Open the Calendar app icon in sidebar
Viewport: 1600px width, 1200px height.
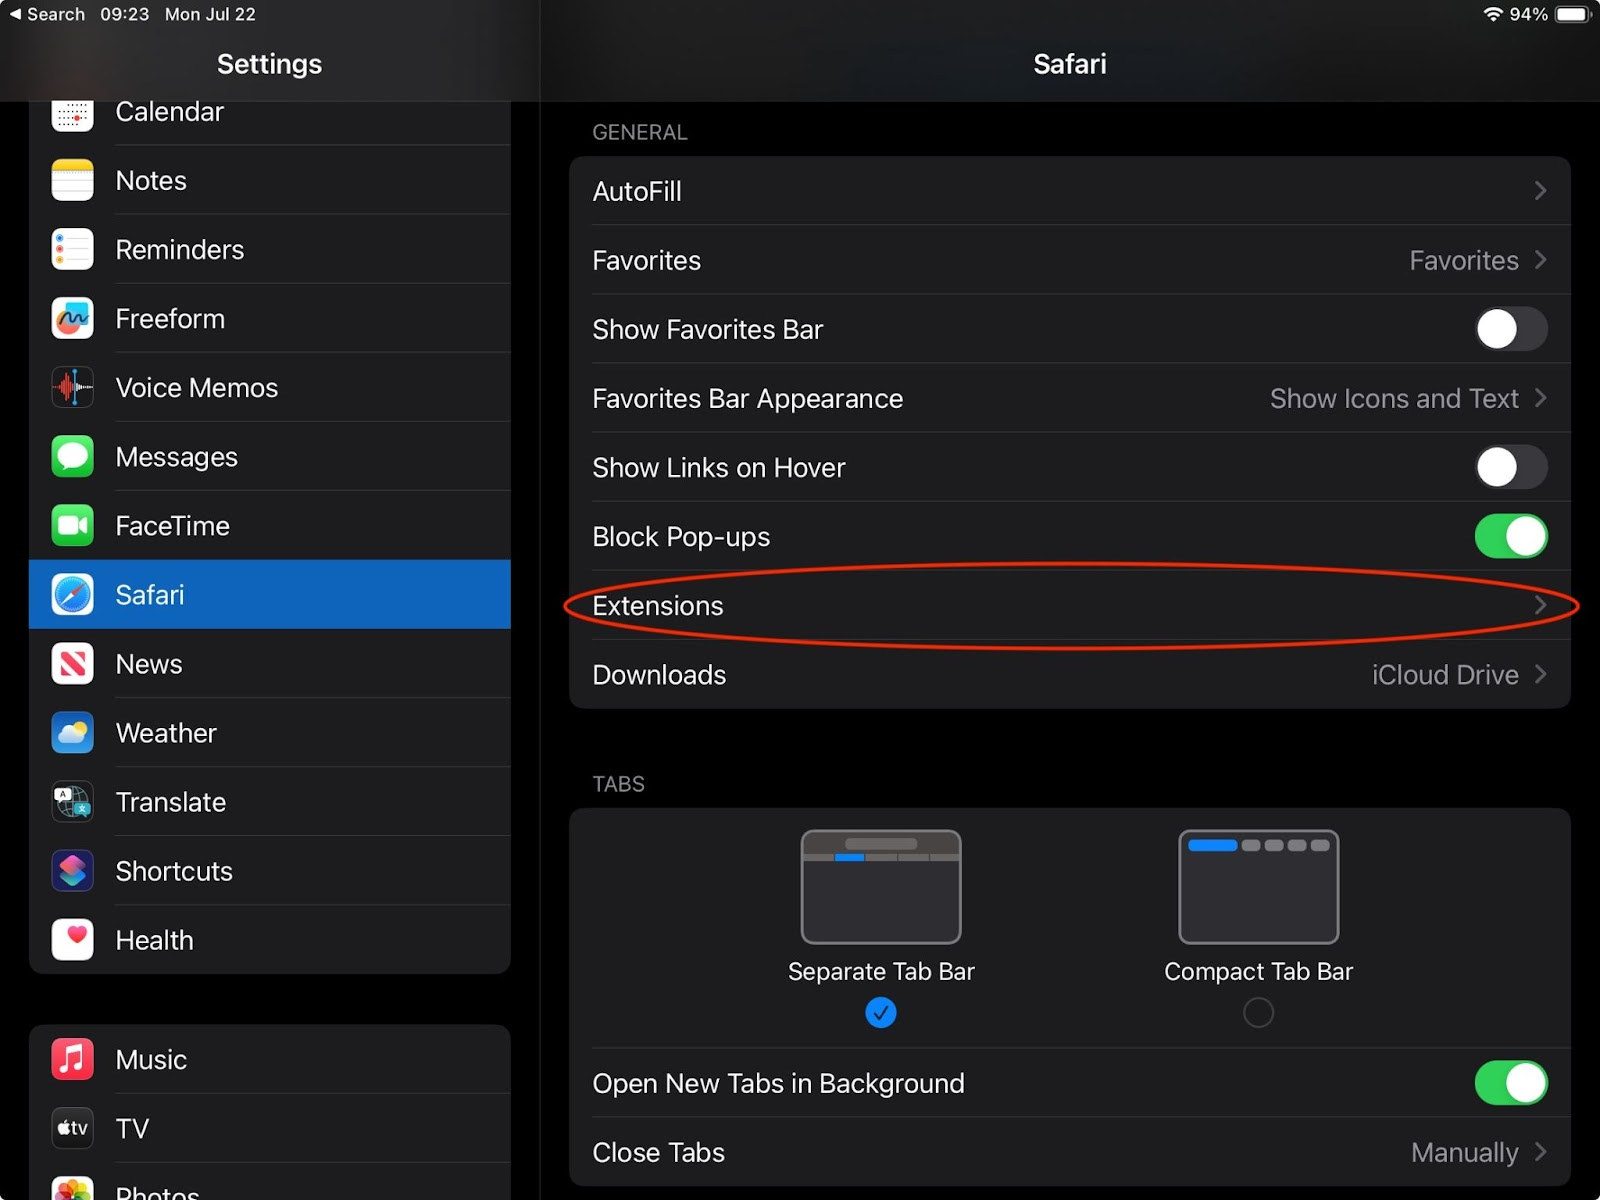72,115
